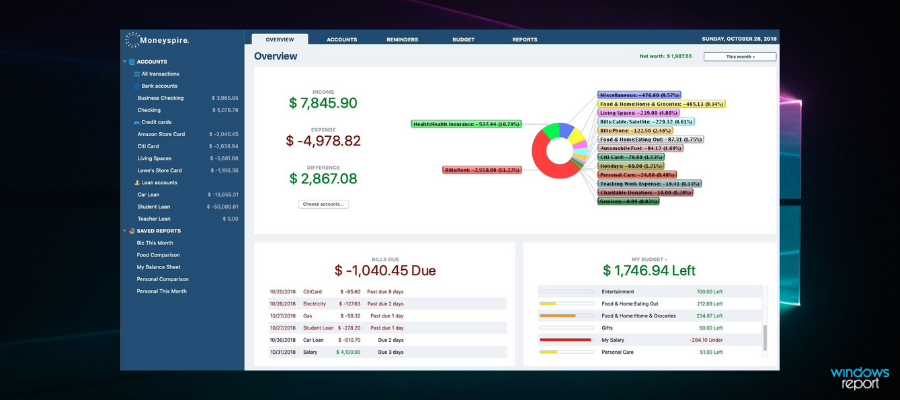Select Loan accounts group in sidebar

(x=159, y=182)
